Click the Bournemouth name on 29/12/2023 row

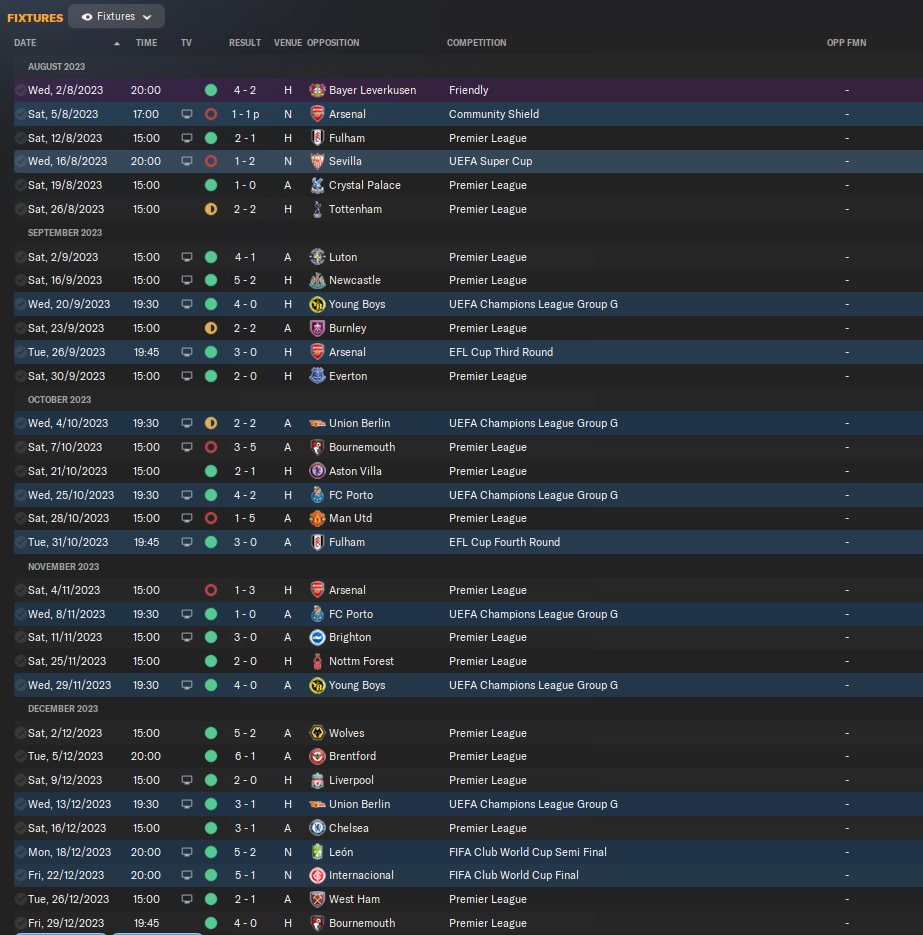pos(362,923)
